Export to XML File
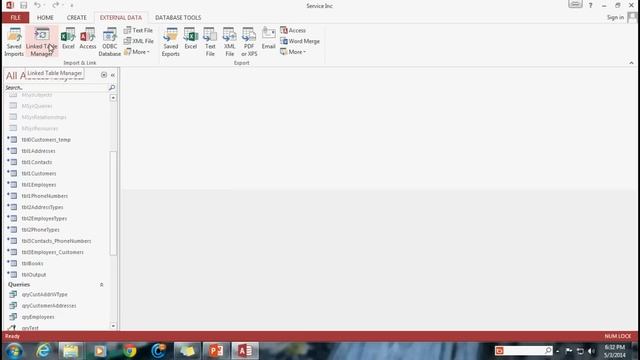Viewport: 640px width, 360px height. click(x=229, y=42)
